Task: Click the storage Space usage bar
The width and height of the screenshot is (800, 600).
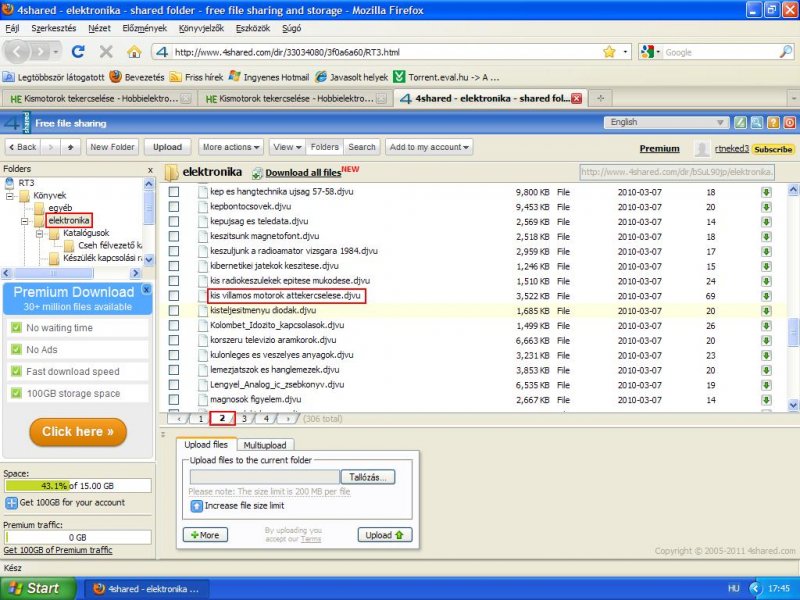Action: coord(78,486)
